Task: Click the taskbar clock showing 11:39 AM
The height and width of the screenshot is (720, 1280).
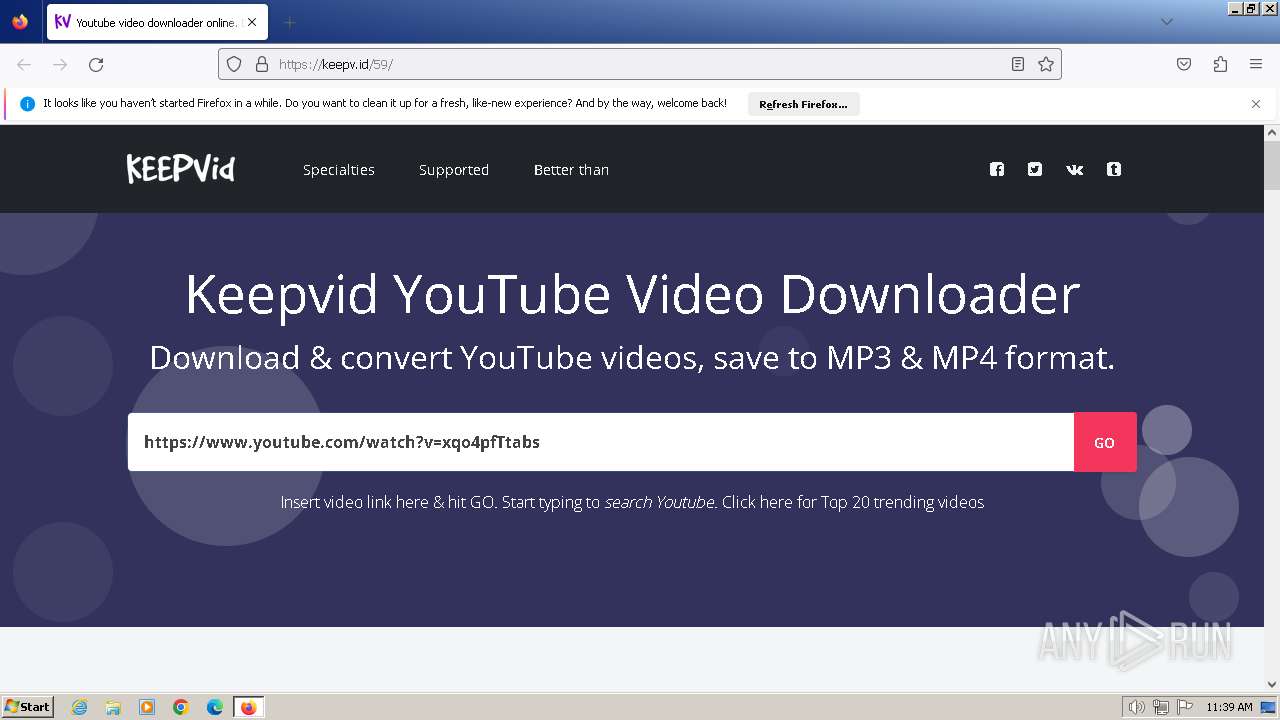Action: (x=1229, y=707)
